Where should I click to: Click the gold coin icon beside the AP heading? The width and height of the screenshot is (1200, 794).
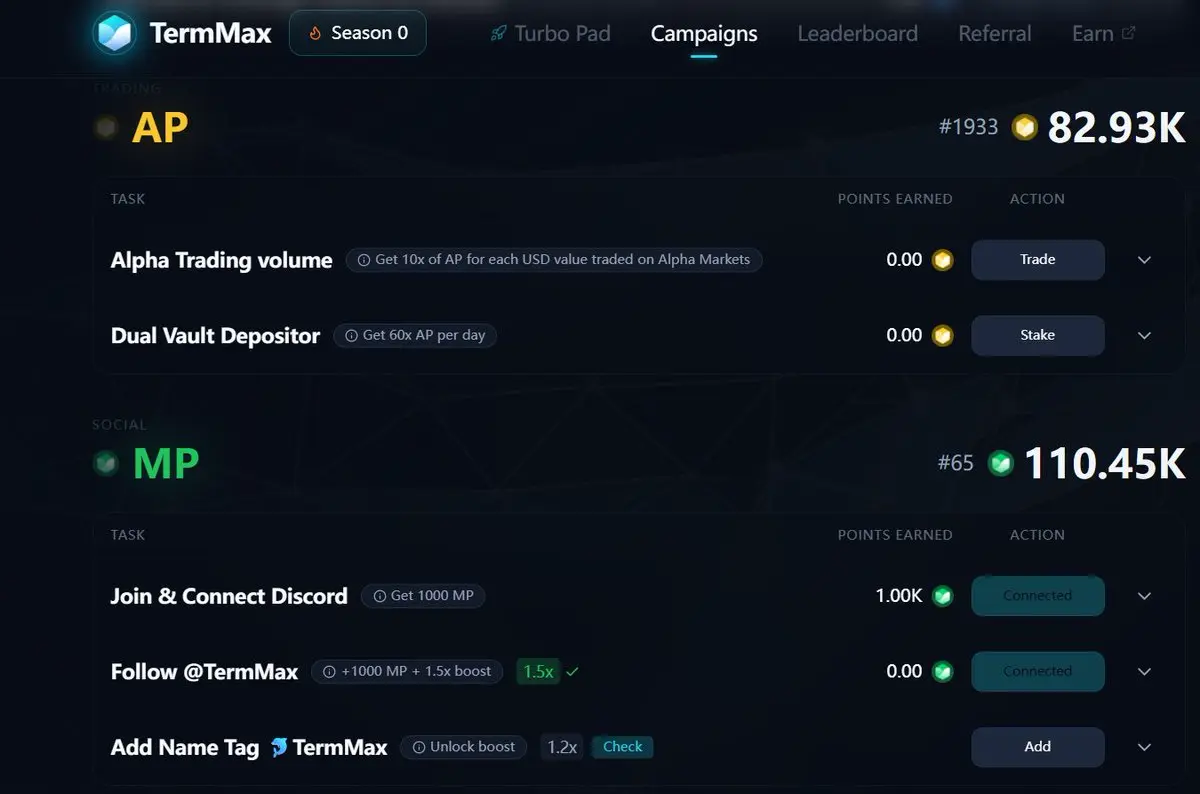point(105,128)
